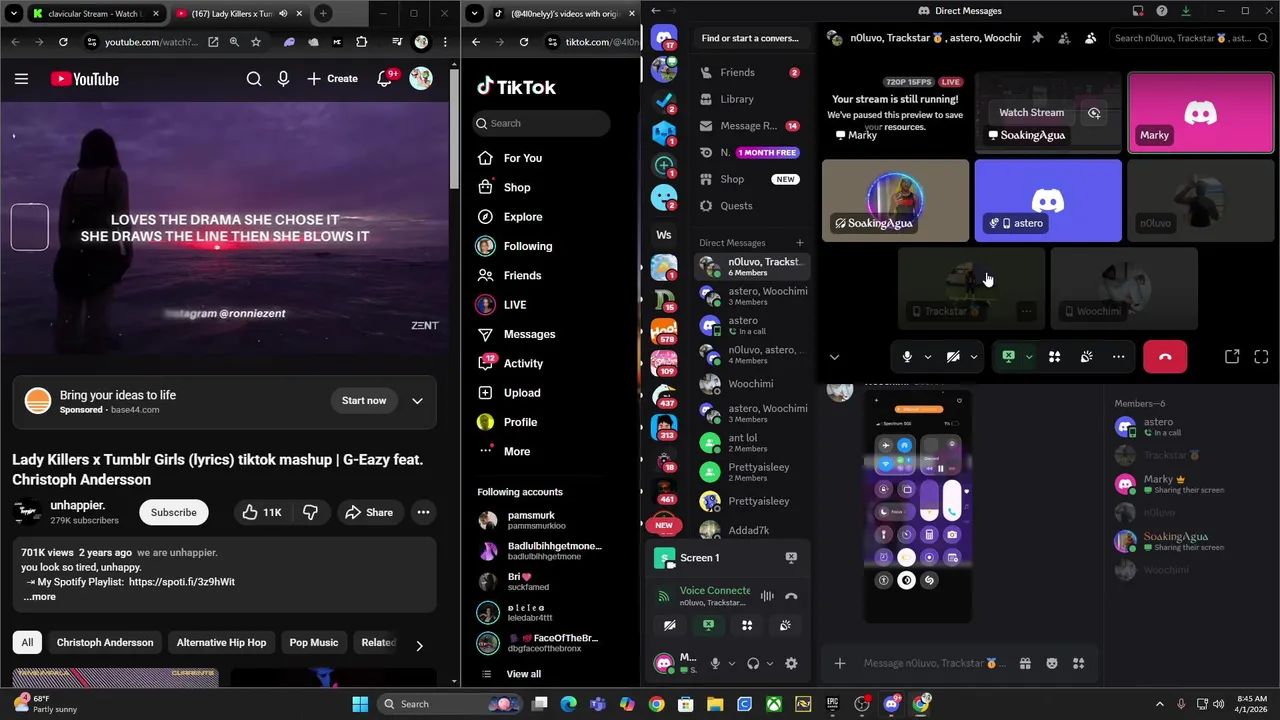Stop screen sharing in call control bar
This screenshot has height=720, width=1280.
[x=1008, y=357]
